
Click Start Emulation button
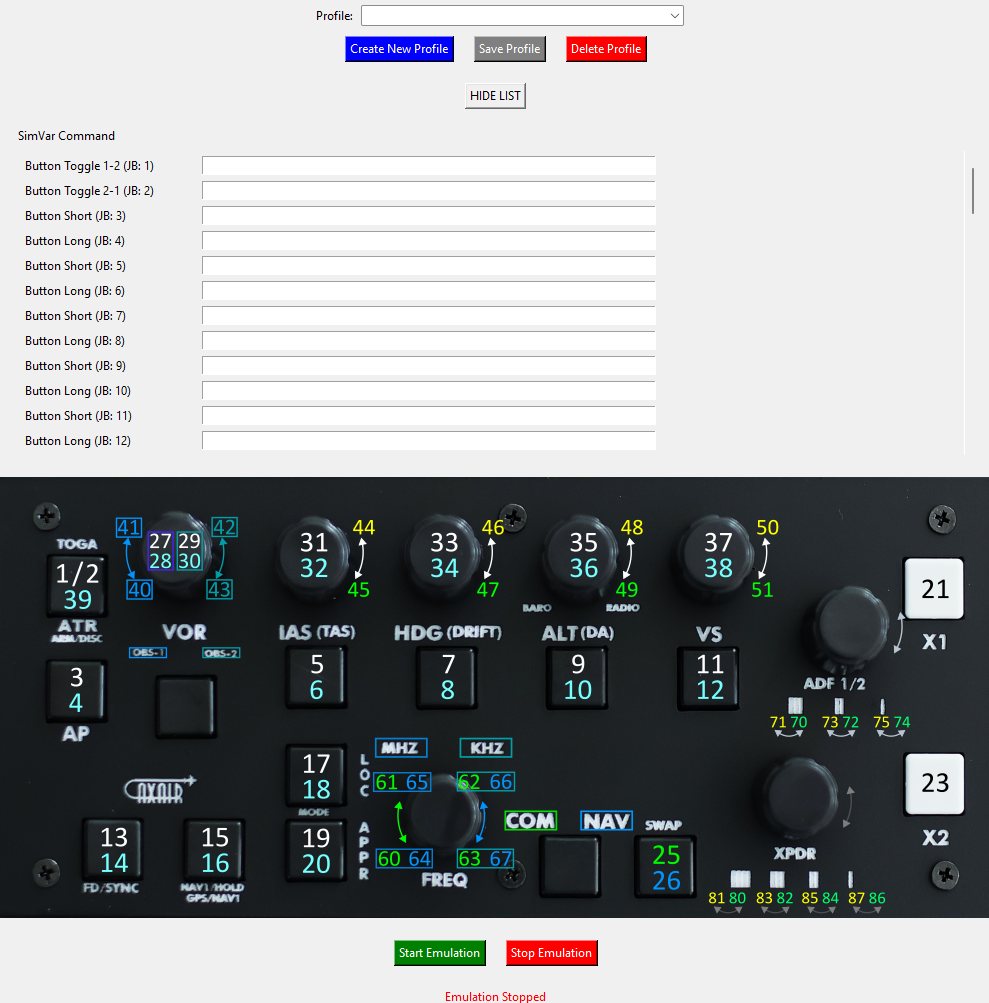(439, 953)
